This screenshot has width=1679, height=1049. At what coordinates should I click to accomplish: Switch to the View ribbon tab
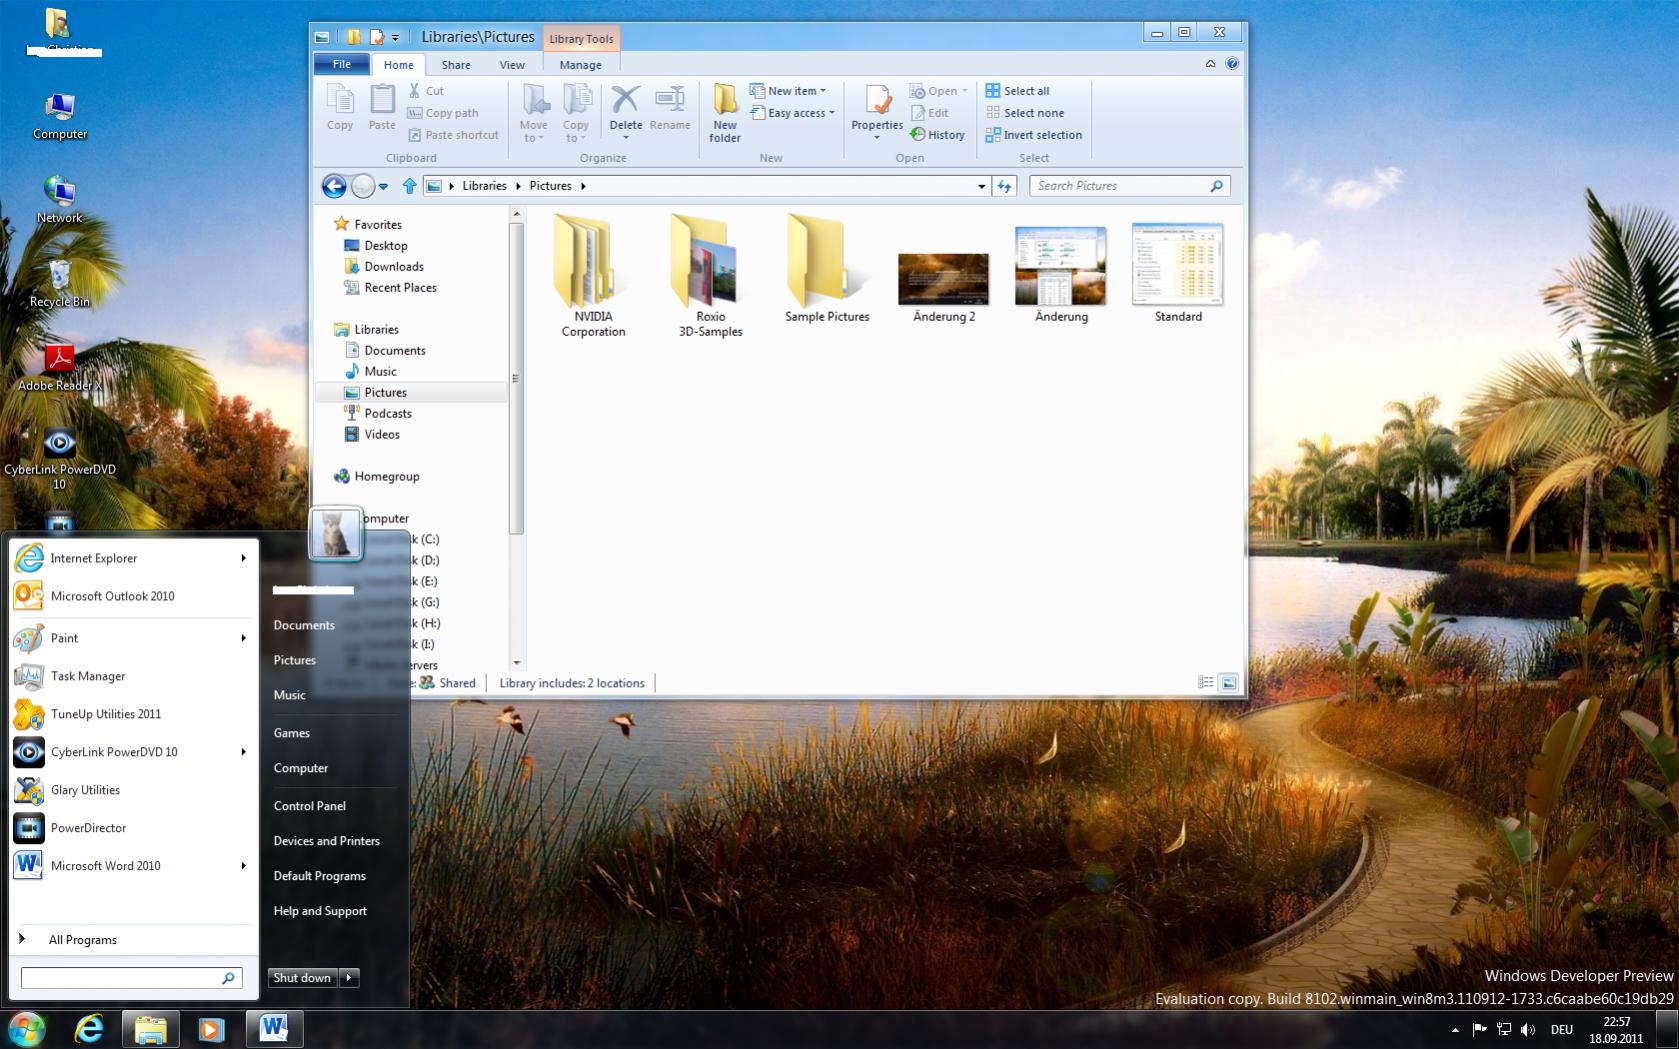pos(512,65)
